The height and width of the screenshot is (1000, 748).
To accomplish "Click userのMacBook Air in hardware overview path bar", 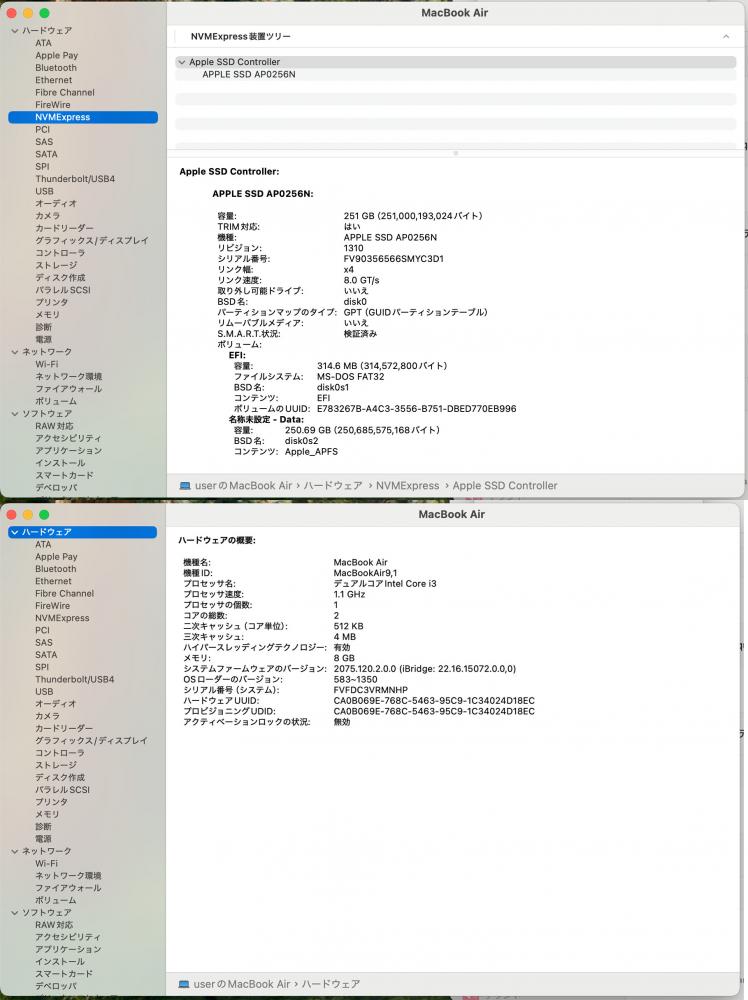I will point(242,984).
